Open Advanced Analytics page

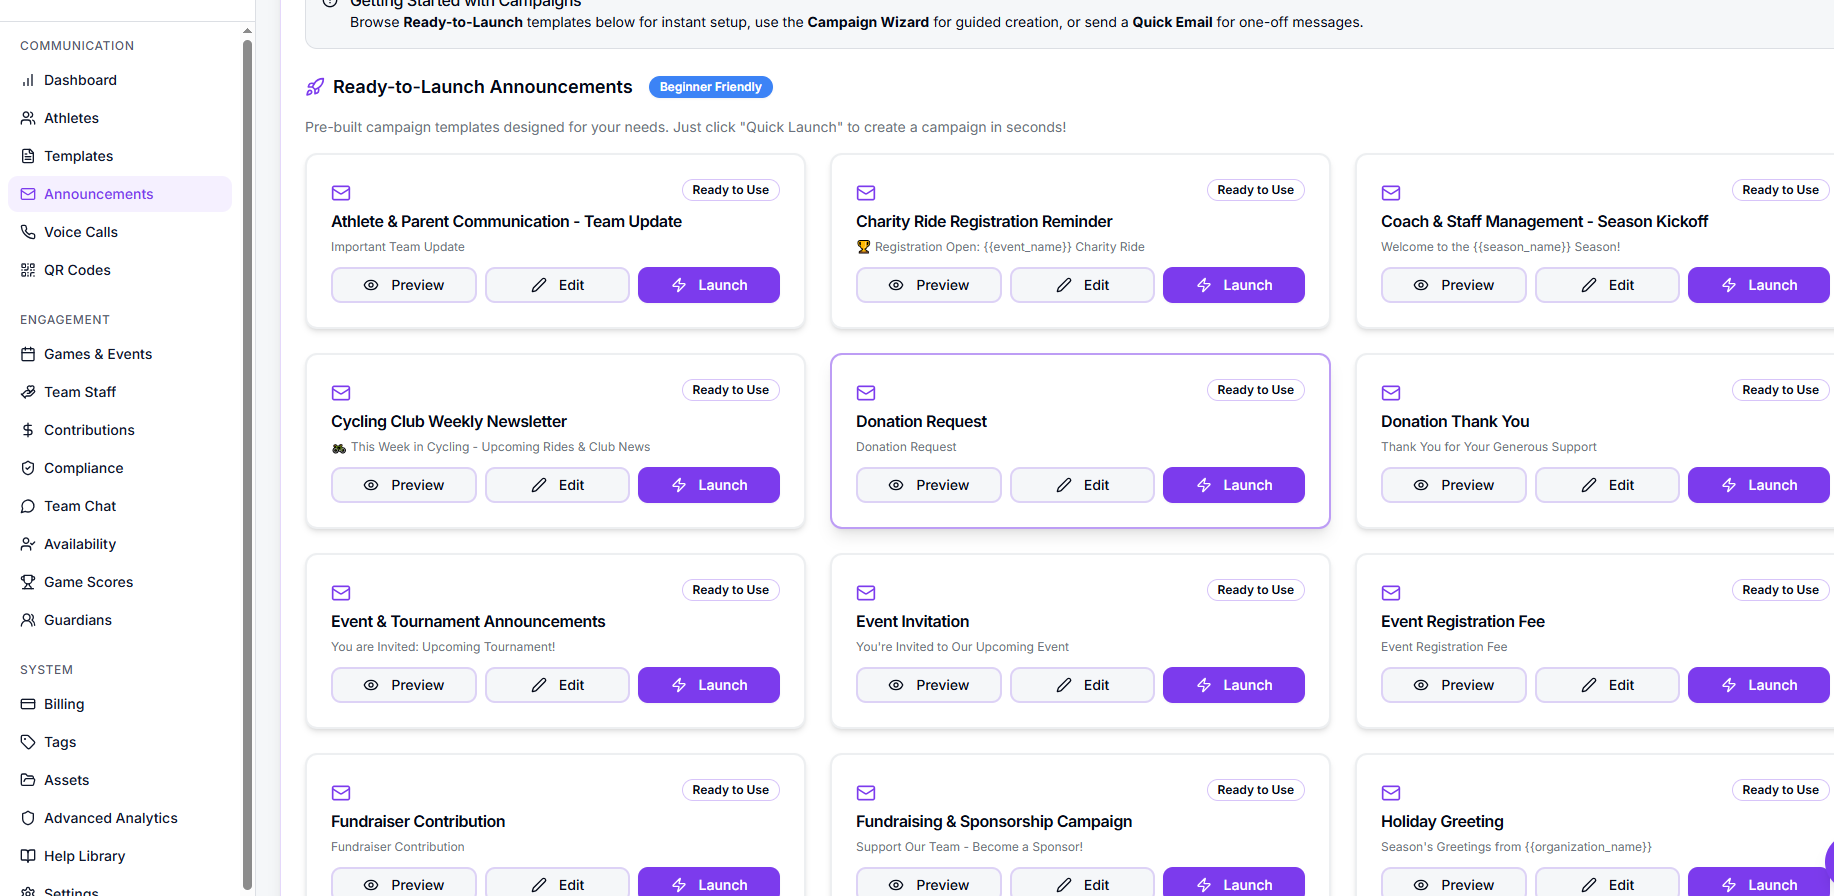[110, 818]
